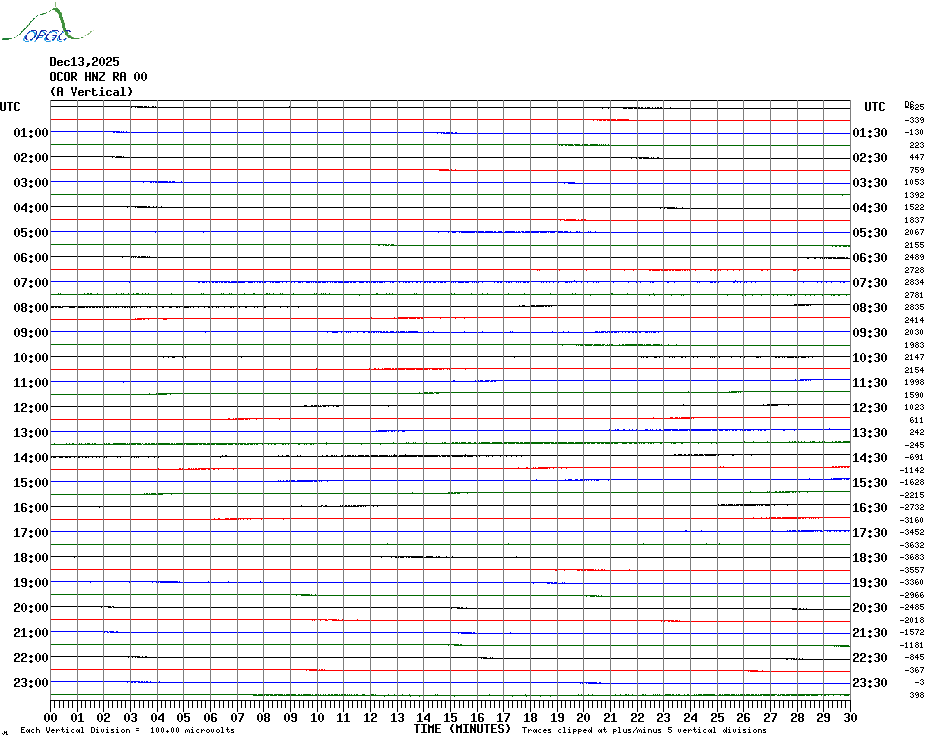The width and height of the screenshot is (930, 744).
Task: Click the offset value -367
Action: coord(914,670)
